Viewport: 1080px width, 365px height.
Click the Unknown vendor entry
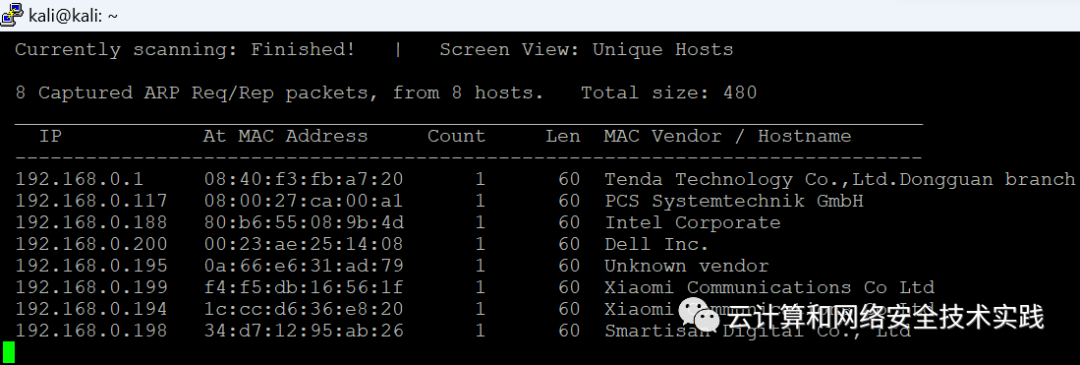686,265
